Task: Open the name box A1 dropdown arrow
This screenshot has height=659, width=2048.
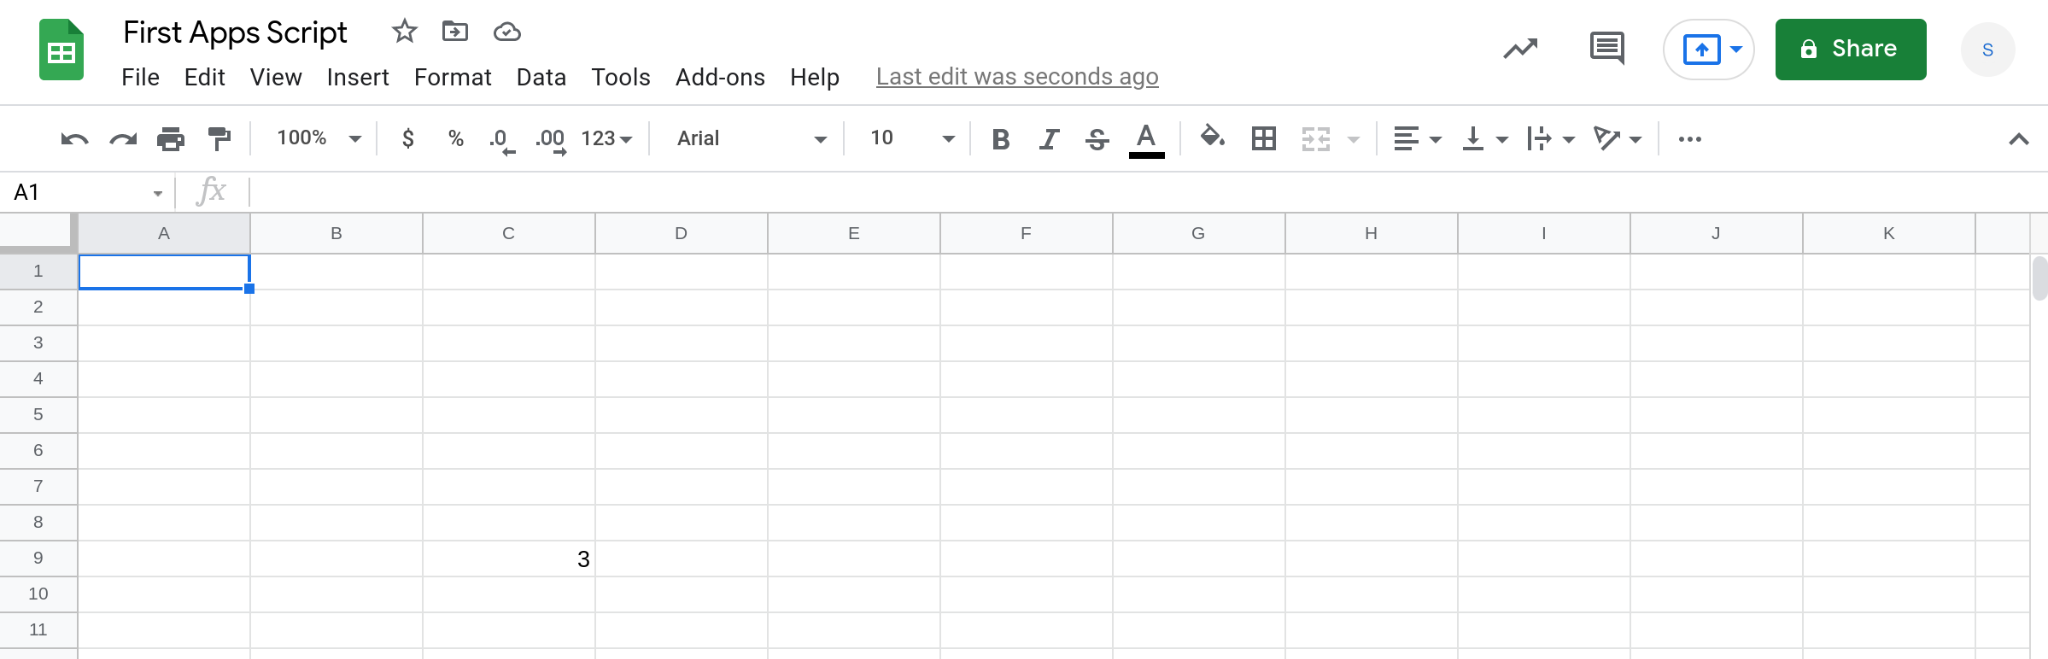Action: [x=158, y=193]
